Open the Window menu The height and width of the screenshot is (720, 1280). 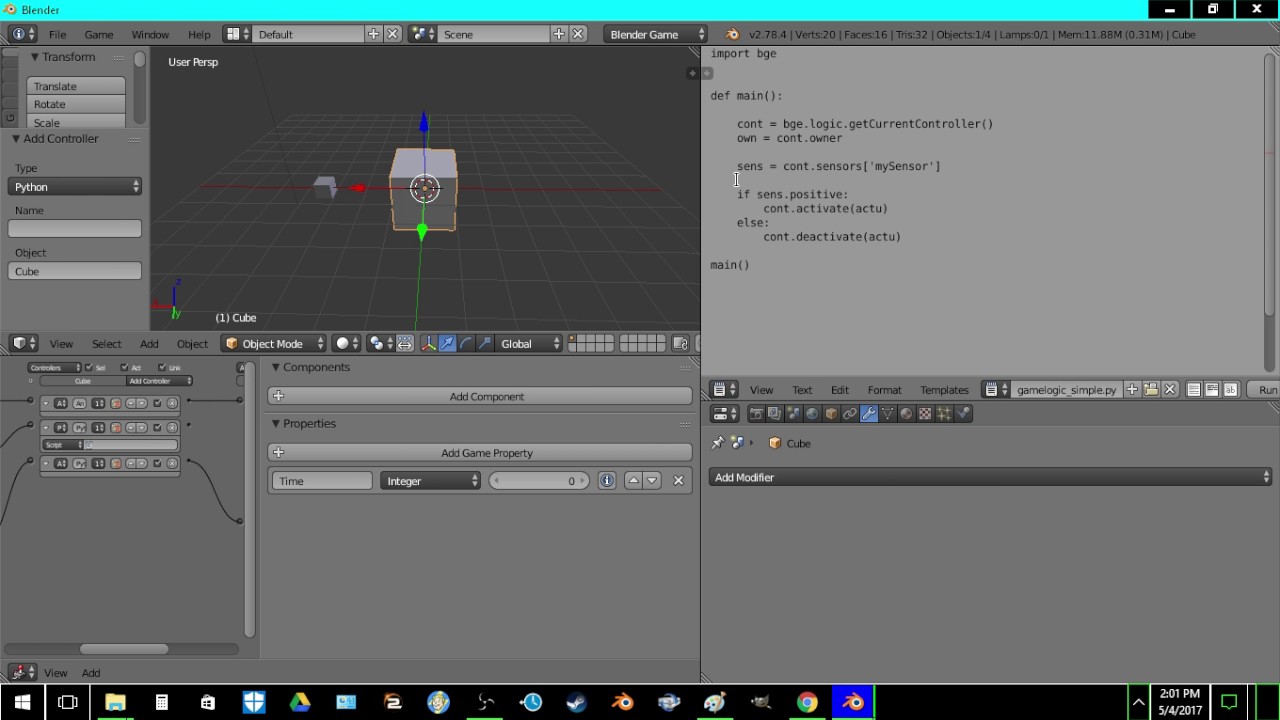click(150, 34)
